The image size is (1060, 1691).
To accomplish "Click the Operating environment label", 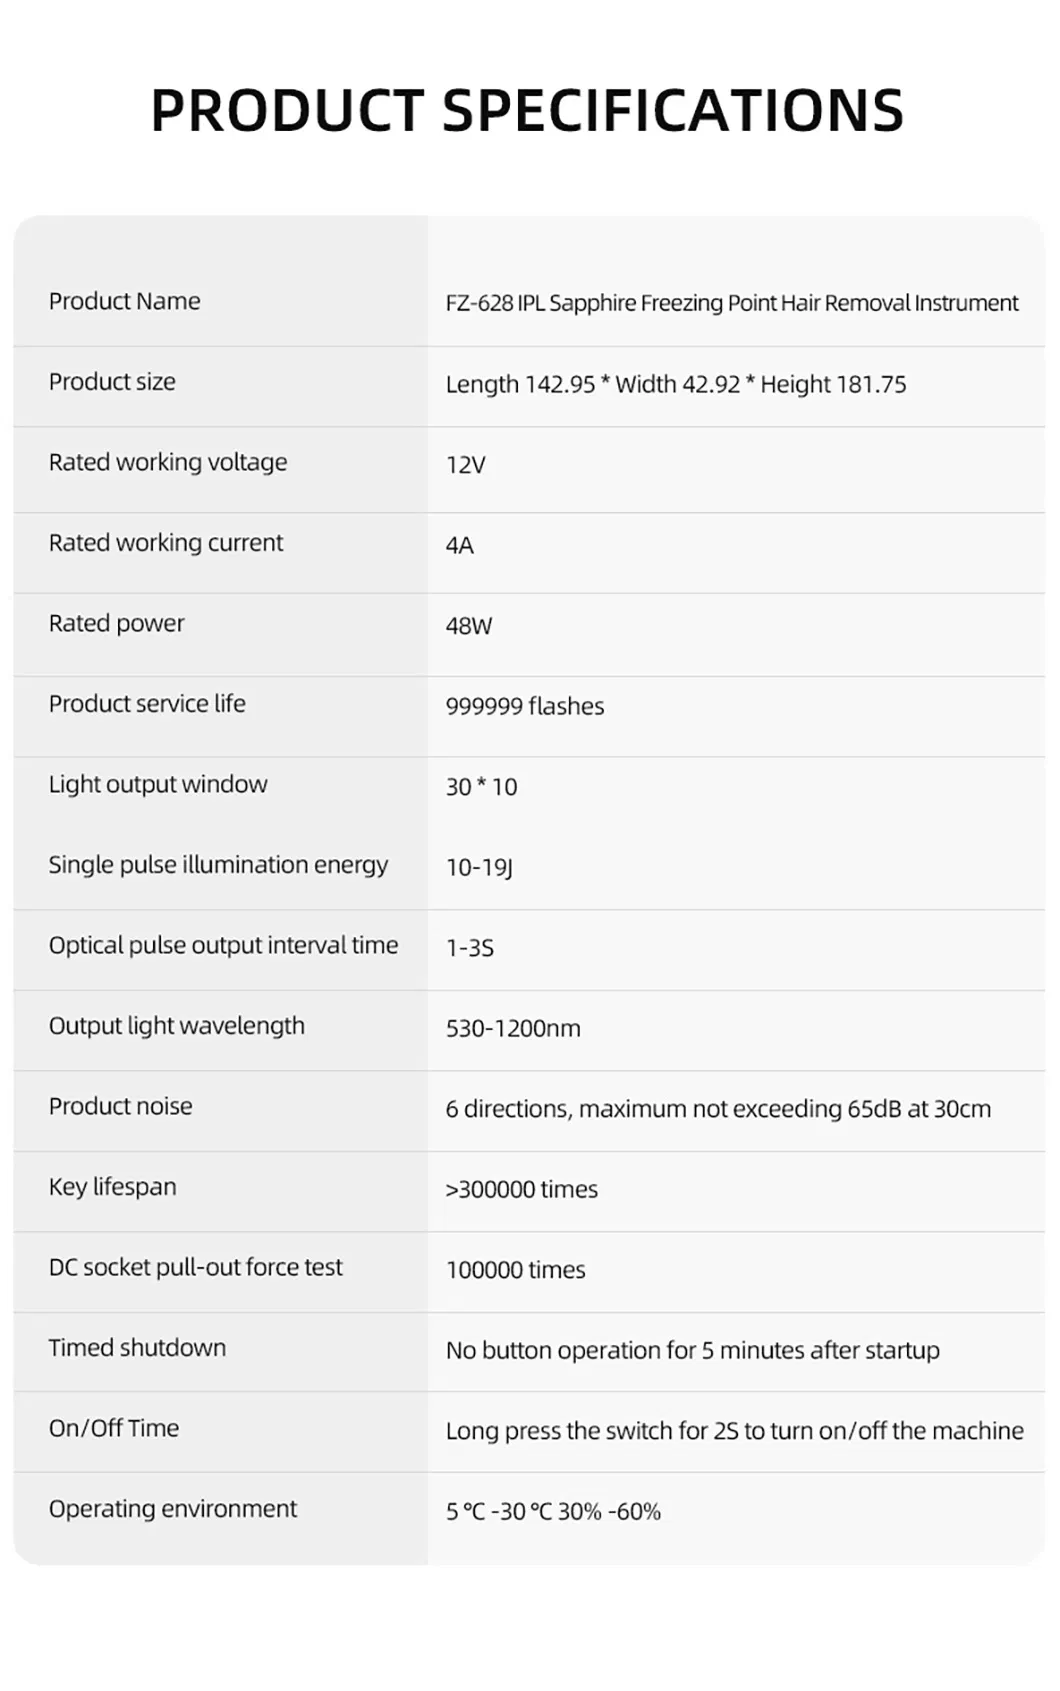I will click(x=172, y=1509).
